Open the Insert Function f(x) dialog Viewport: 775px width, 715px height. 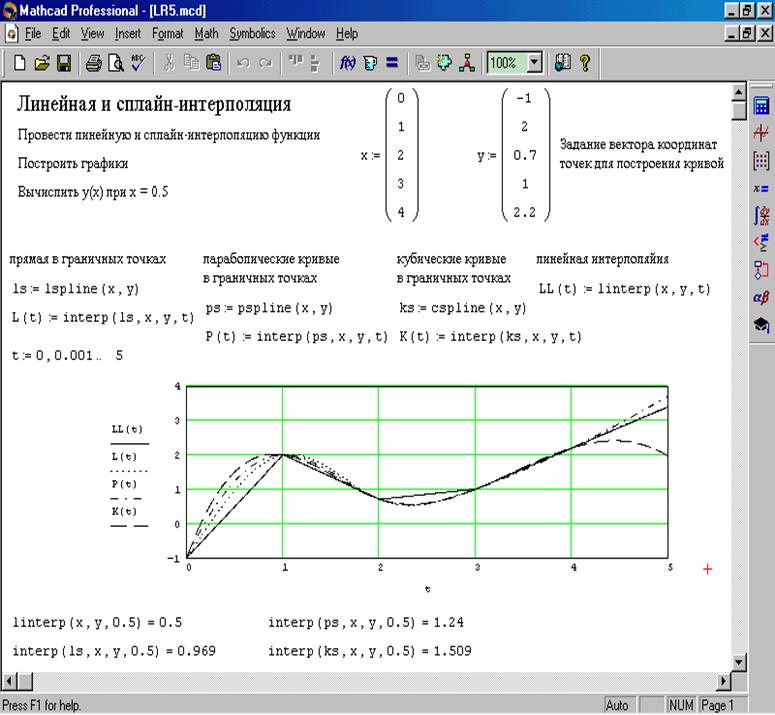click(348, 63)
